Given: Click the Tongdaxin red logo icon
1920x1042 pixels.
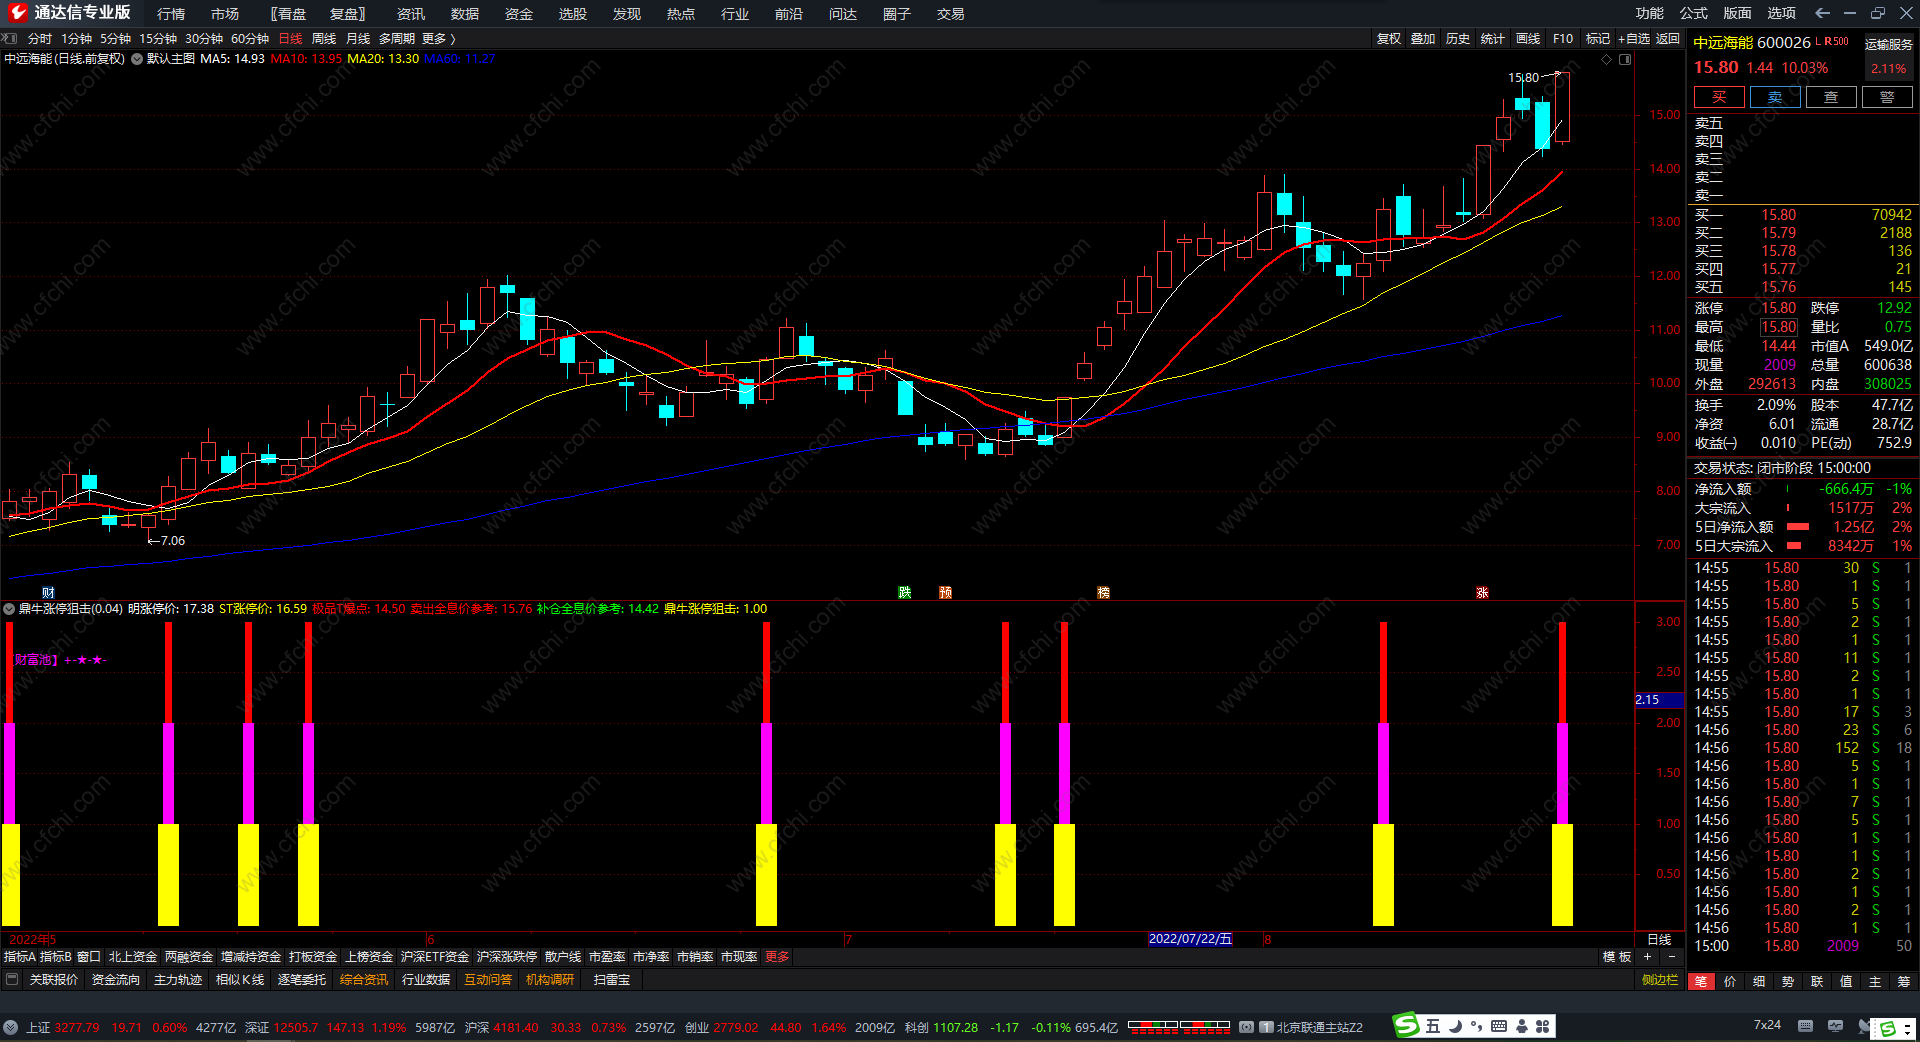Looking at the screenshot, I should [x=17, y=13].
